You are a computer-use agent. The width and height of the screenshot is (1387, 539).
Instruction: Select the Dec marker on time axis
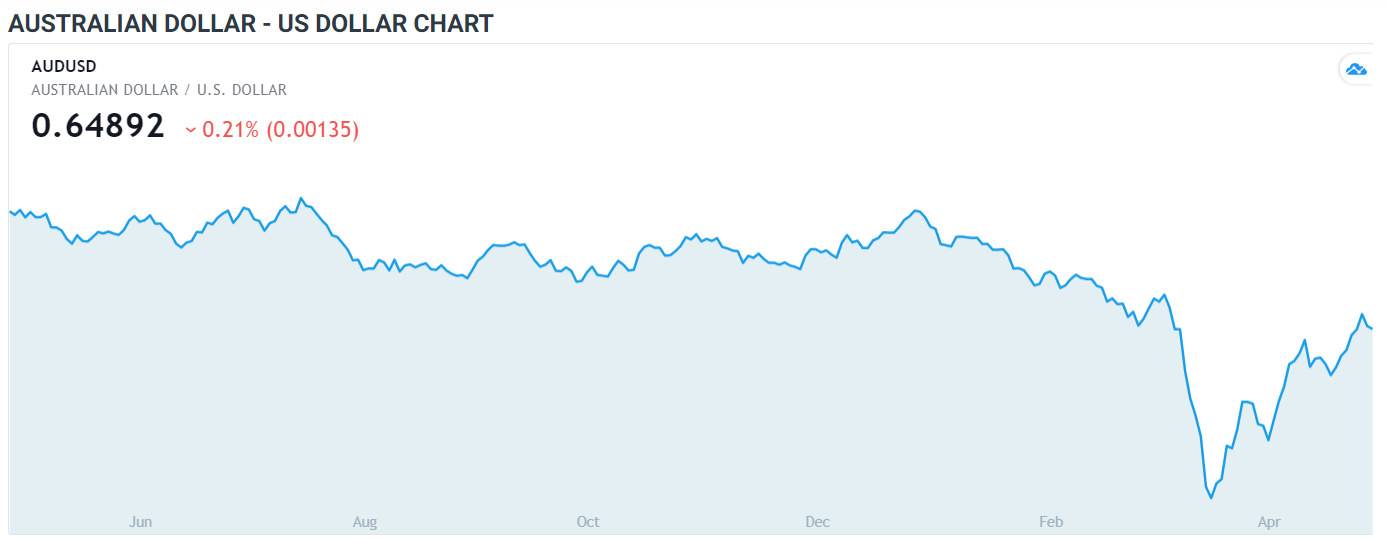click(x=818, y=522)
